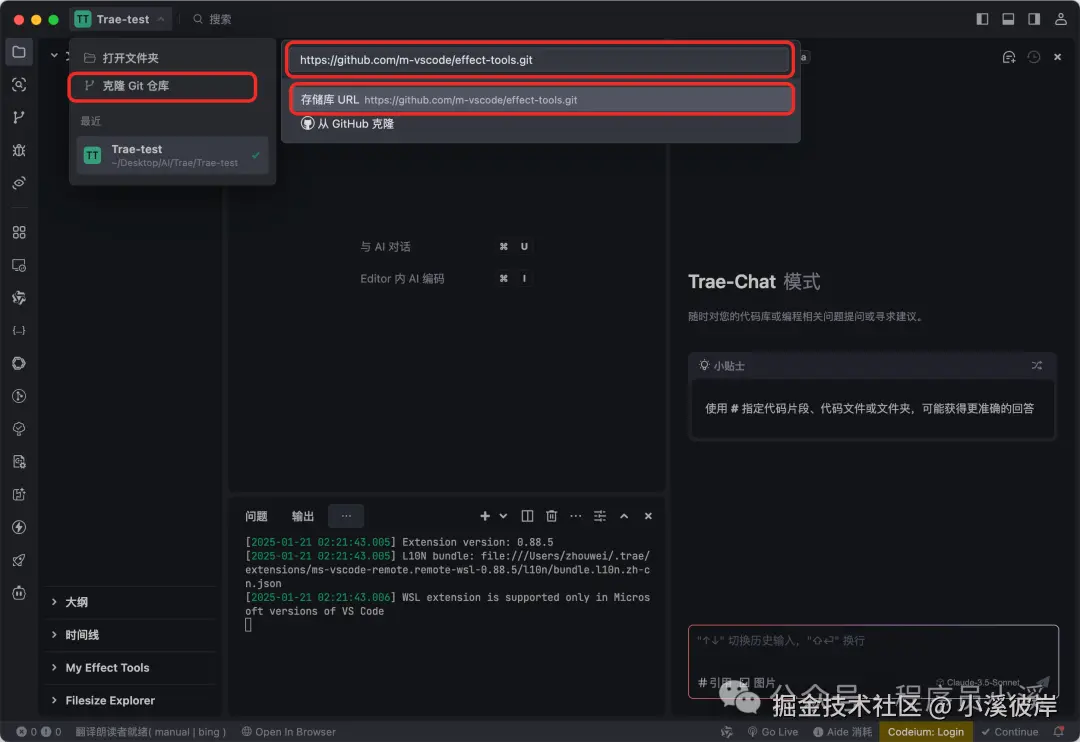The height and width of the screenshot is (742, 1080).
Task: Switch to the 问题 tab
Action: click(256, 516)
